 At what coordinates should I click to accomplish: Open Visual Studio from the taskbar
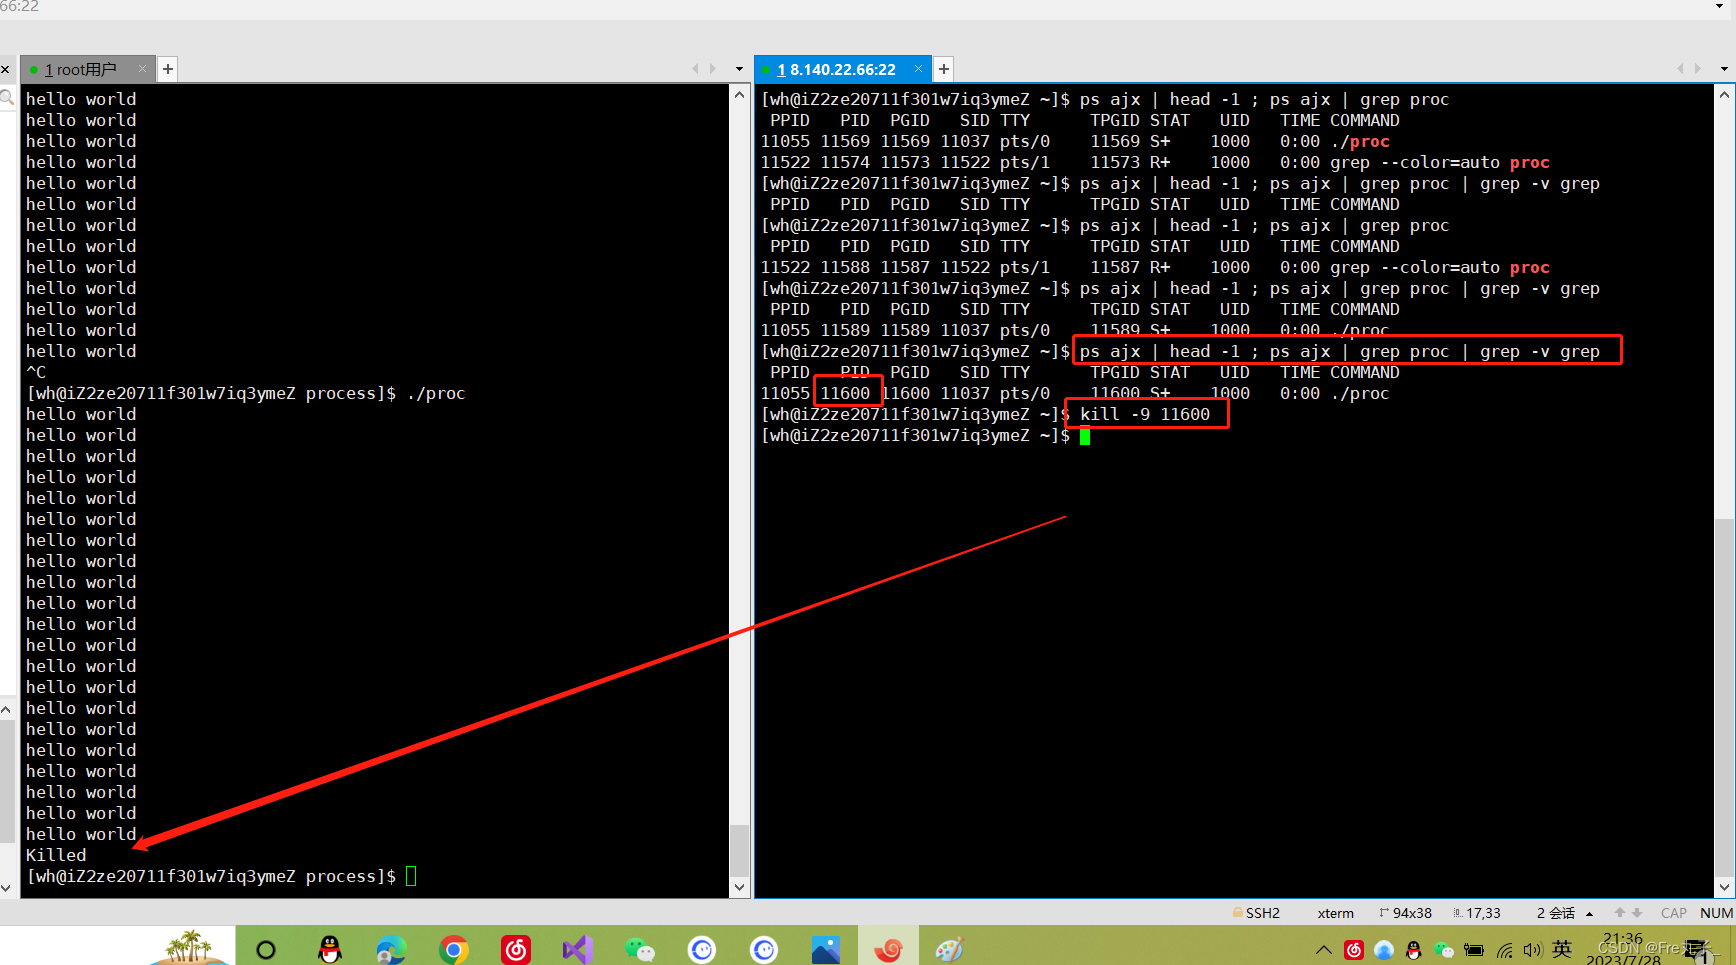pos(578,949)
